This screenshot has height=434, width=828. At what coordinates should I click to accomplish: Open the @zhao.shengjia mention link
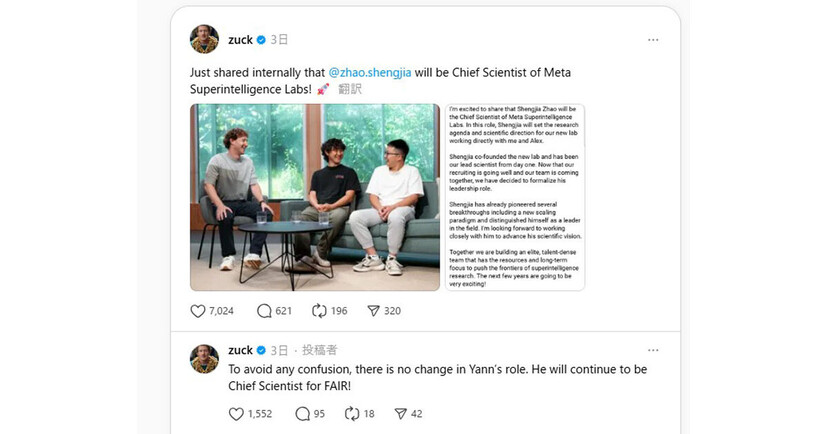[x=370, y=72]
